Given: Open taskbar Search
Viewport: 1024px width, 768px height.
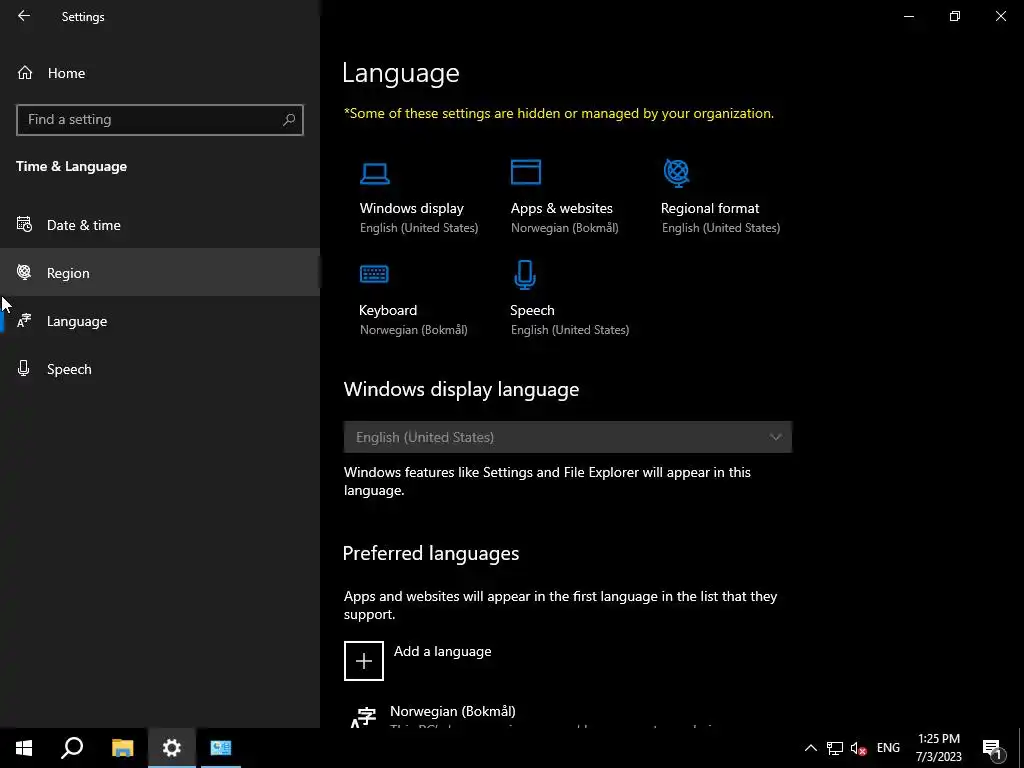Looking at the screenshot, I should click(72, 748).
